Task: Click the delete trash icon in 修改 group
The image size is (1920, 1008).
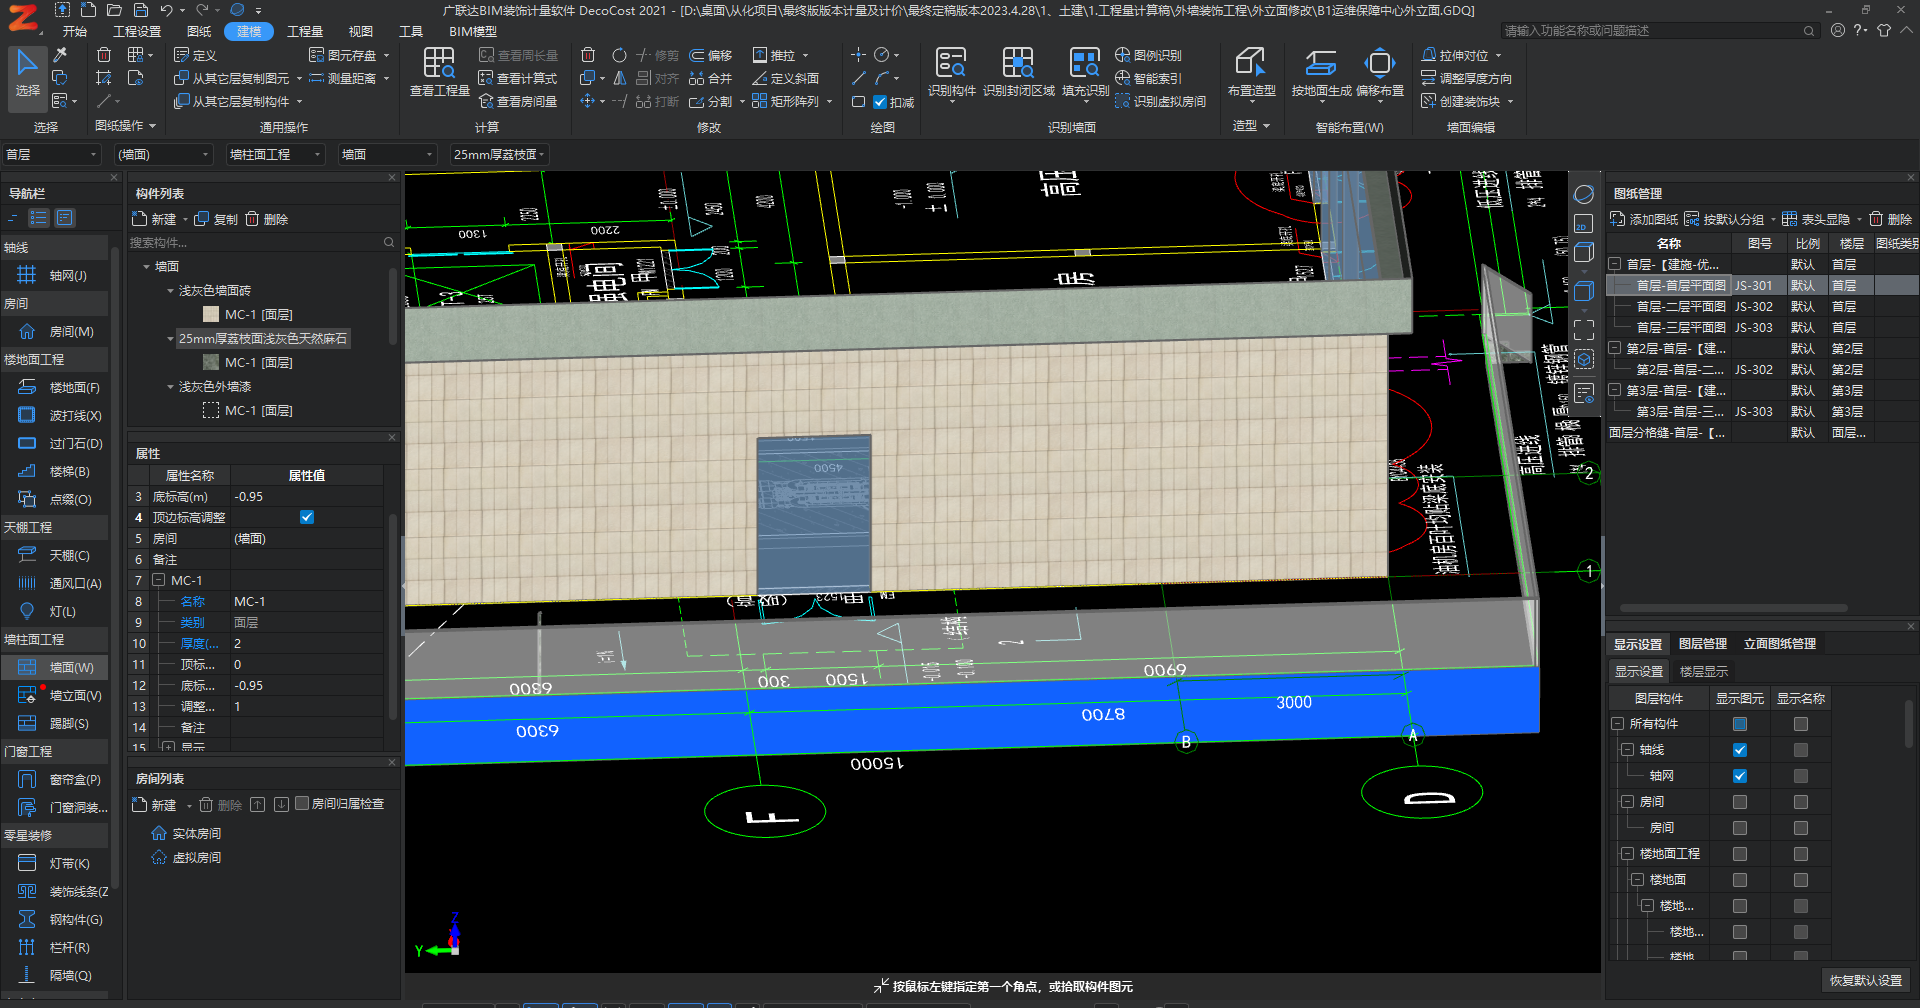Action: tap(588, 55)
